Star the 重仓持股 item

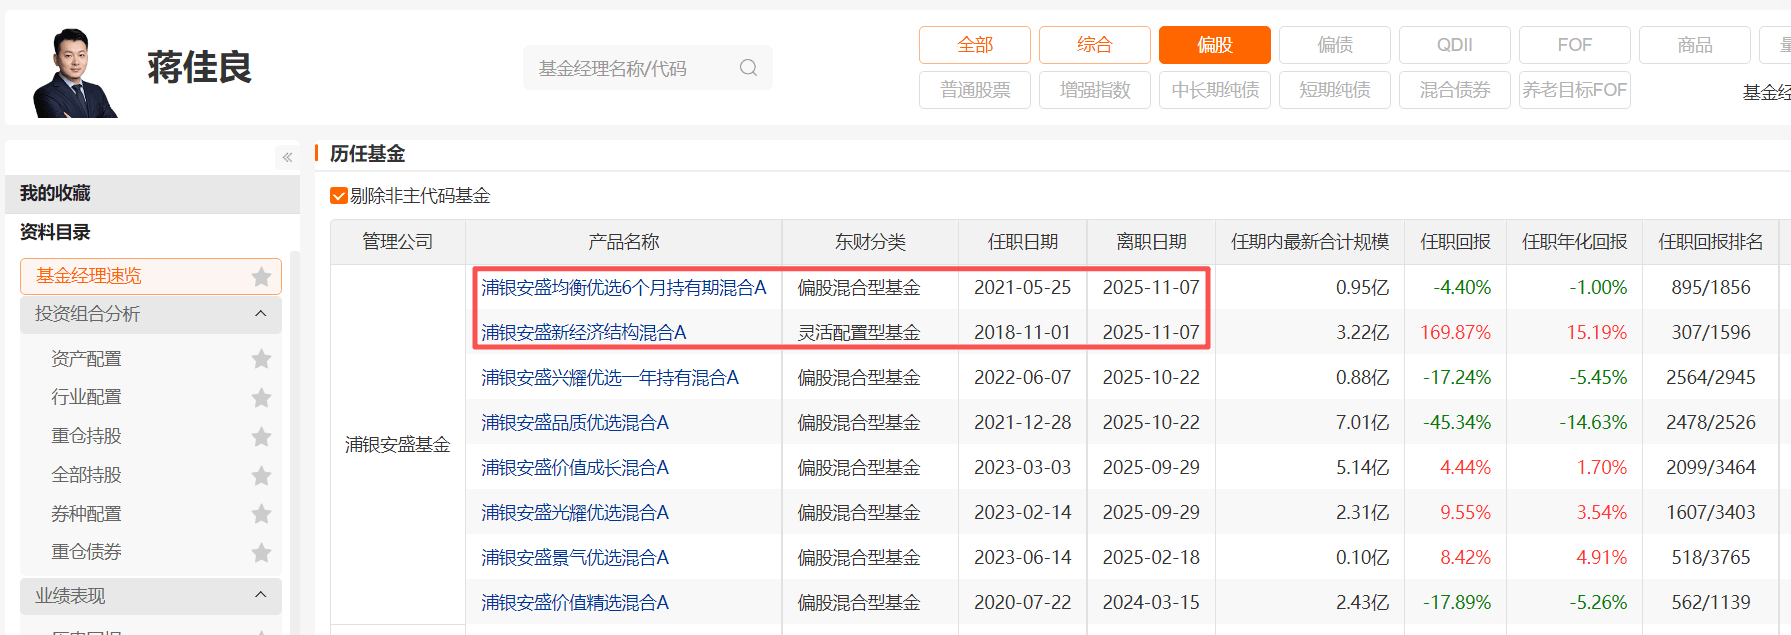262,437
